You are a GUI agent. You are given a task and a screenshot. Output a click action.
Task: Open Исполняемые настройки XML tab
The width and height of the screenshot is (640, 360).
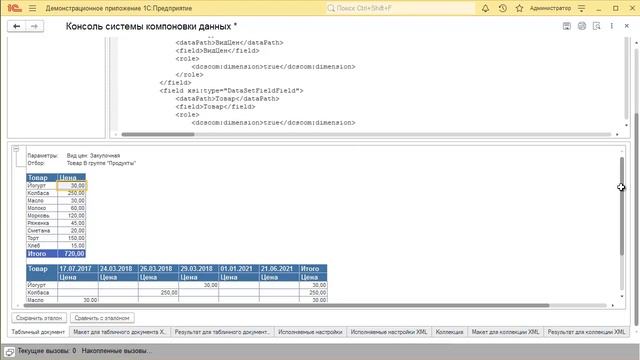pyautogui.click(x=389, y=332)
